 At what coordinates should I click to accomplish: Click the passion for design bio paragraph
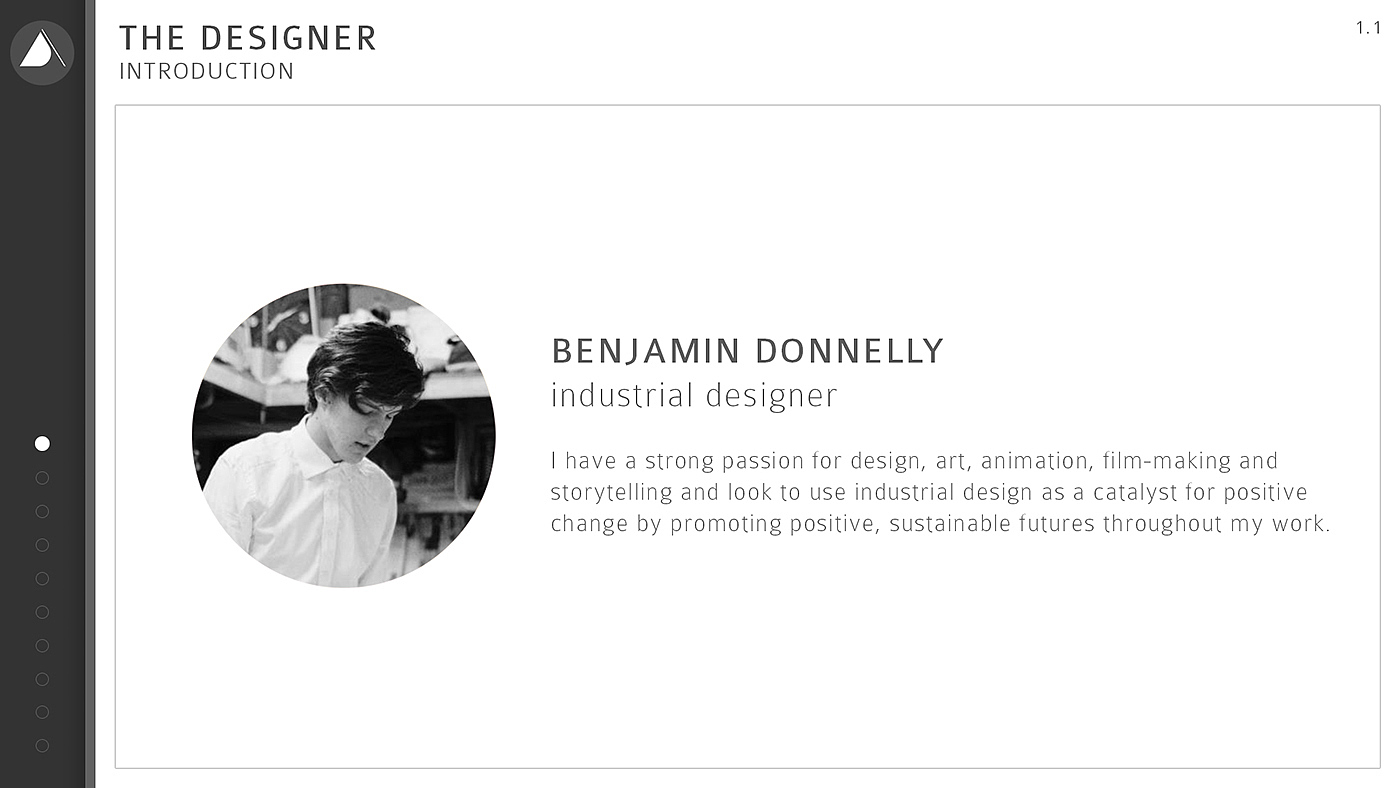coord(939,492)
